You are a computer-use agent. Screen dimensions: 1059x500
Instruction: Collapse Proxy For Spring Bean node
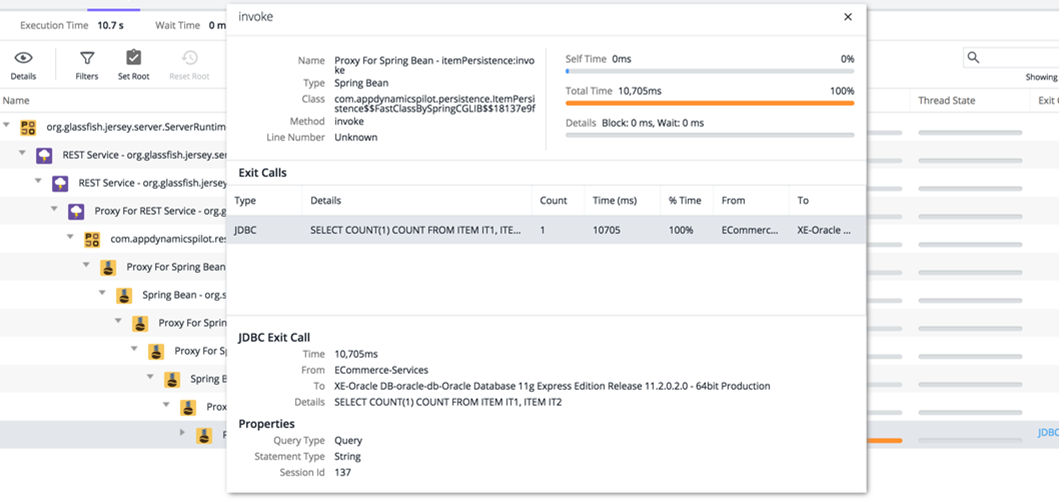(x=86, y=265)
